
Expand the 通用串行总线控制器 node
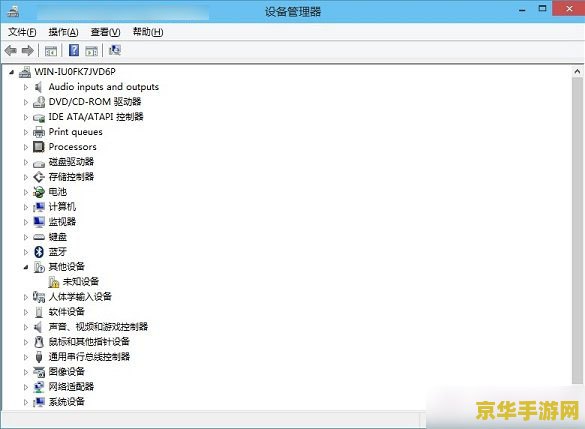26,357
